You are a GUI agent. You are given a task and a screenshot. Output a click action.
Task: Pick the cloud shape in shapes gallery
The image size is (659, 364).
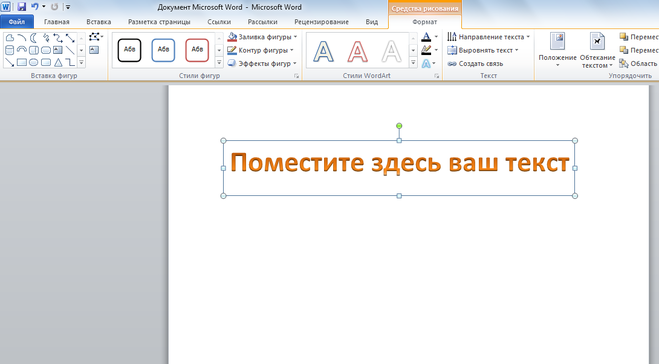pyautogui.click(x=9, y=38)
